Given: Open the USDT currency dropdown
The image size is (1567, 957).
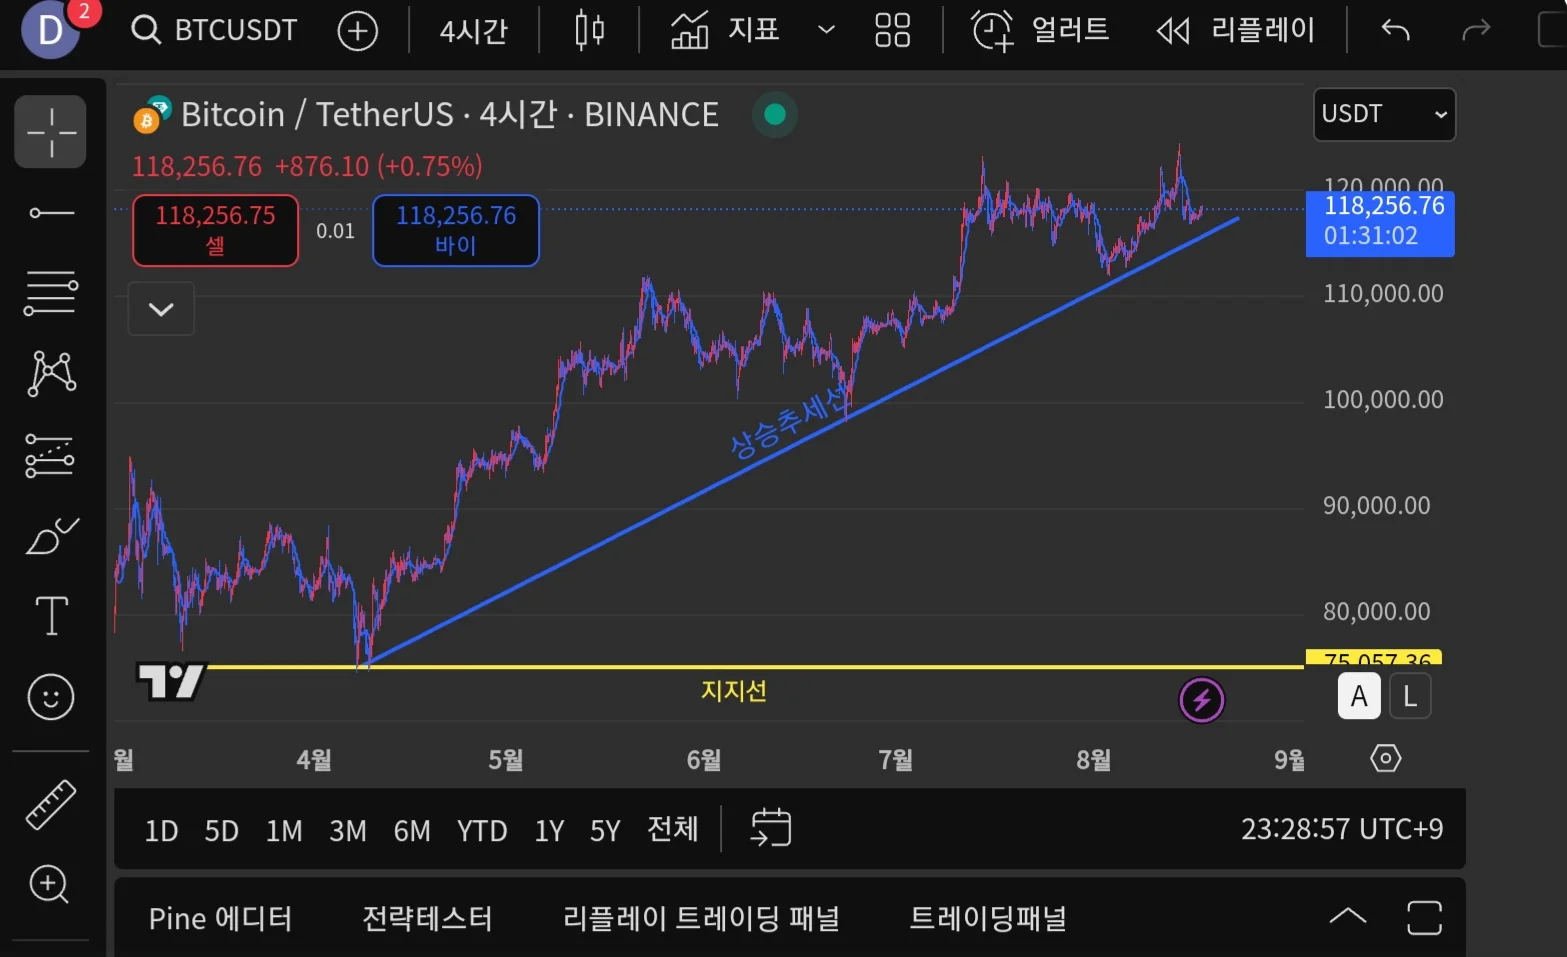Looking at the screenshot, I should click(x=1384, y=115).
